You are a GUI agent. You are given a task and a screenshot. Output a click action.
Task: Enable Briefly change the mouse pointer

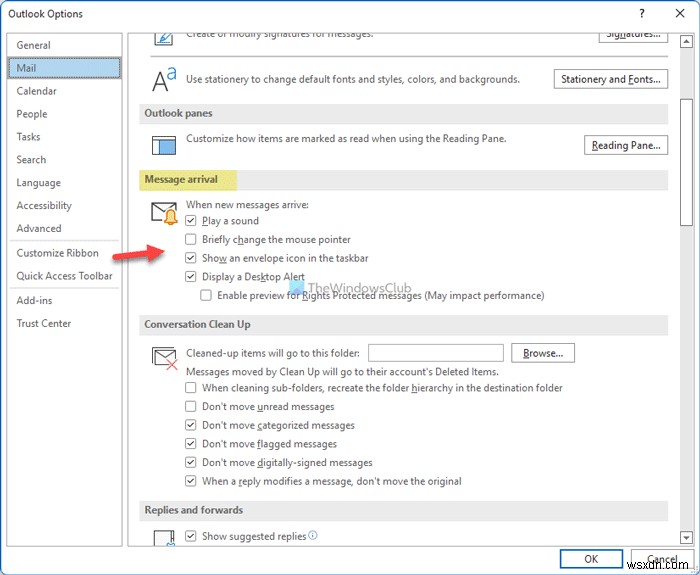click(x=191, y=239)
